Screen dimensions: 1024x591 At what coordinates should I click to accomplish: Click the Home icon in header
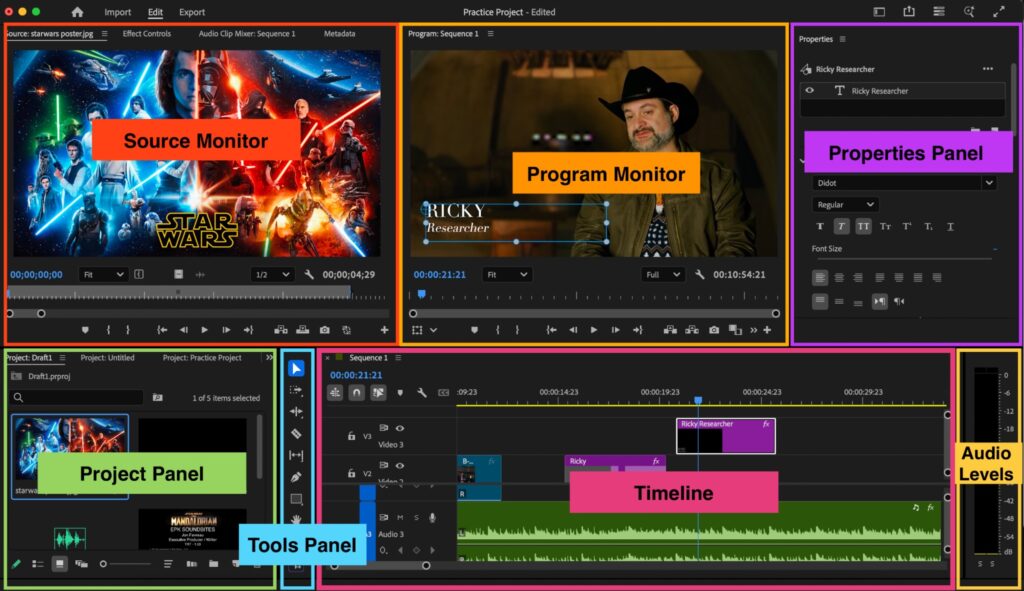tap(77, 12)
